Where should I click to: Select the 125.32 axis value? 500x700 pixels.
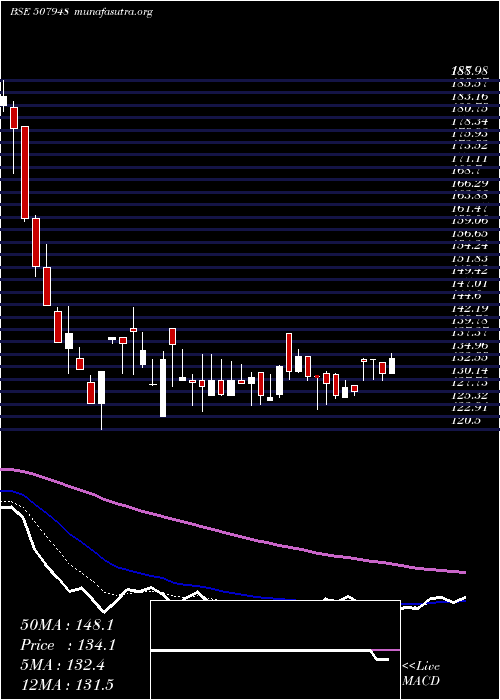point(470,396)
